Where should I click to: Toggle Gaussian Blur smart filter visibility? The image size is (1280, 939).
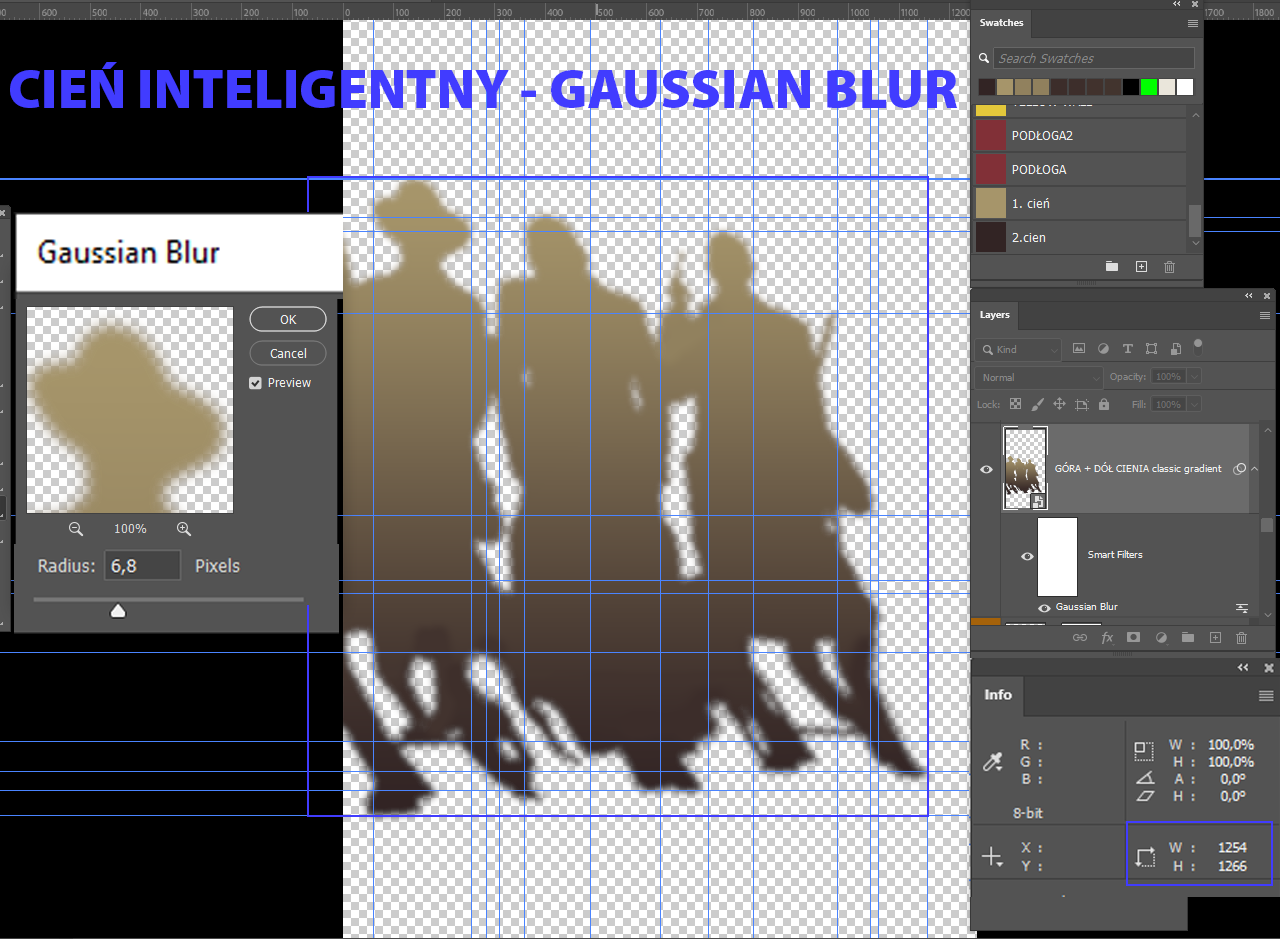click(1045, 608)
